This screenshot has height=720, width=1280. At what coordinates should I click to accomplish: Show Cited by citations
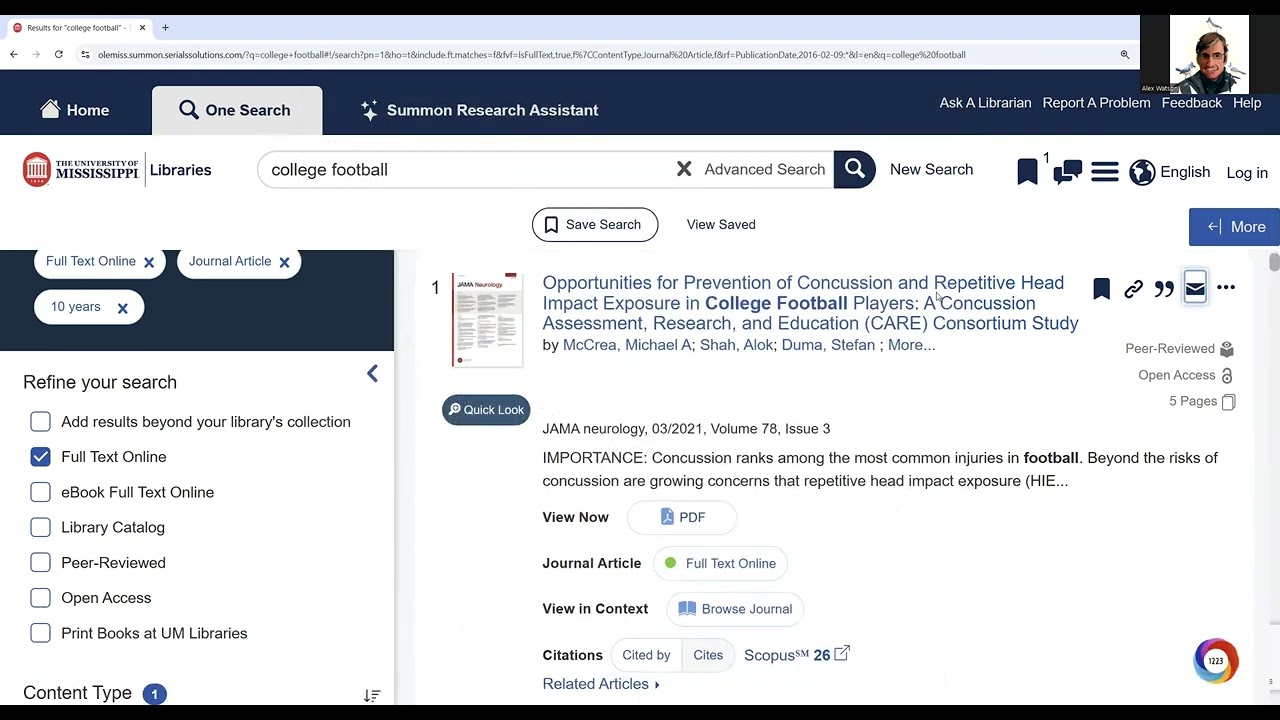[x=646, y=655]
